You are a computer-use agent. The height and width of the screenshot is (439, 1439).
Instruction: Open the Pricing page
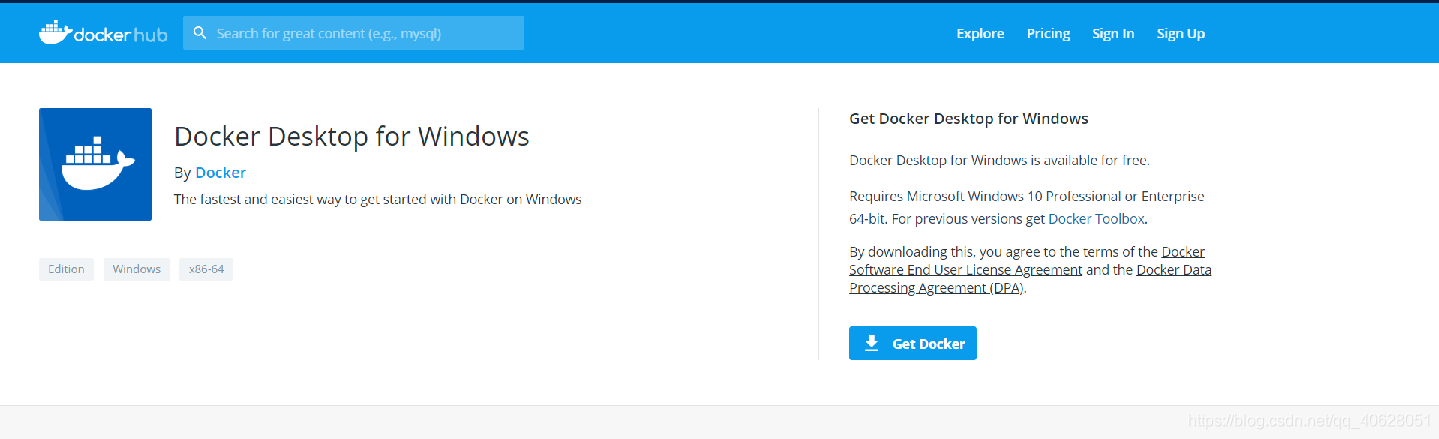point(1048,33)
